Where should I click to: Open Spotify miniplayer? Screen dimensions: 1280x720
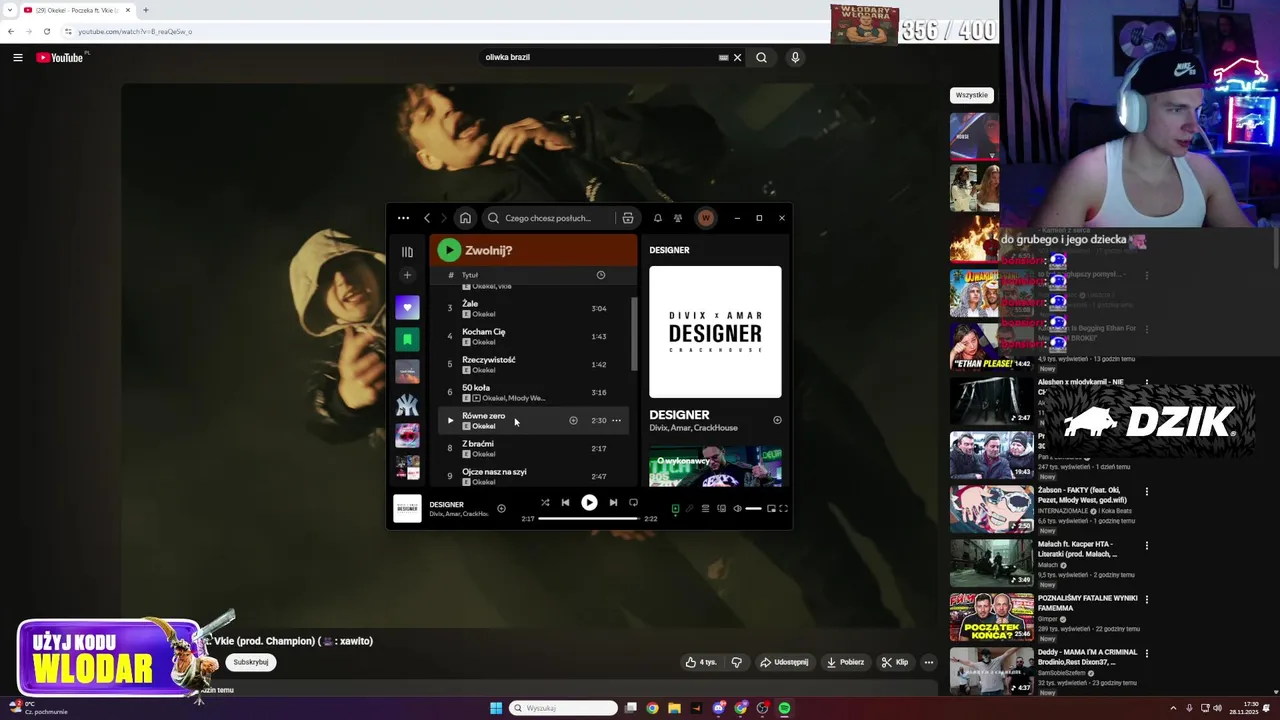(x=771, y=508)
